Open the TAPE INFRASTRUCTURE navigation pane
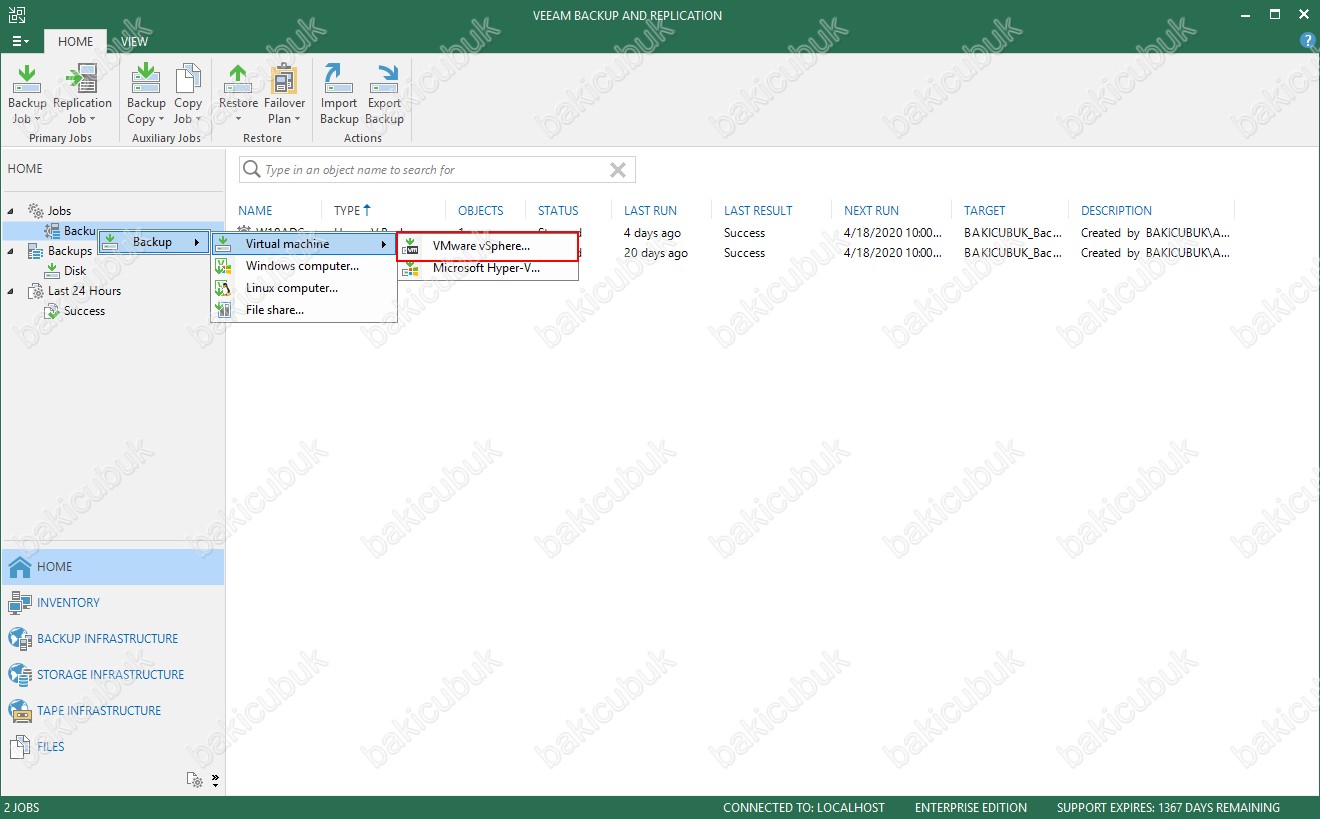The height and width of the screenshot is (819, 1320). tap(112, 711)
